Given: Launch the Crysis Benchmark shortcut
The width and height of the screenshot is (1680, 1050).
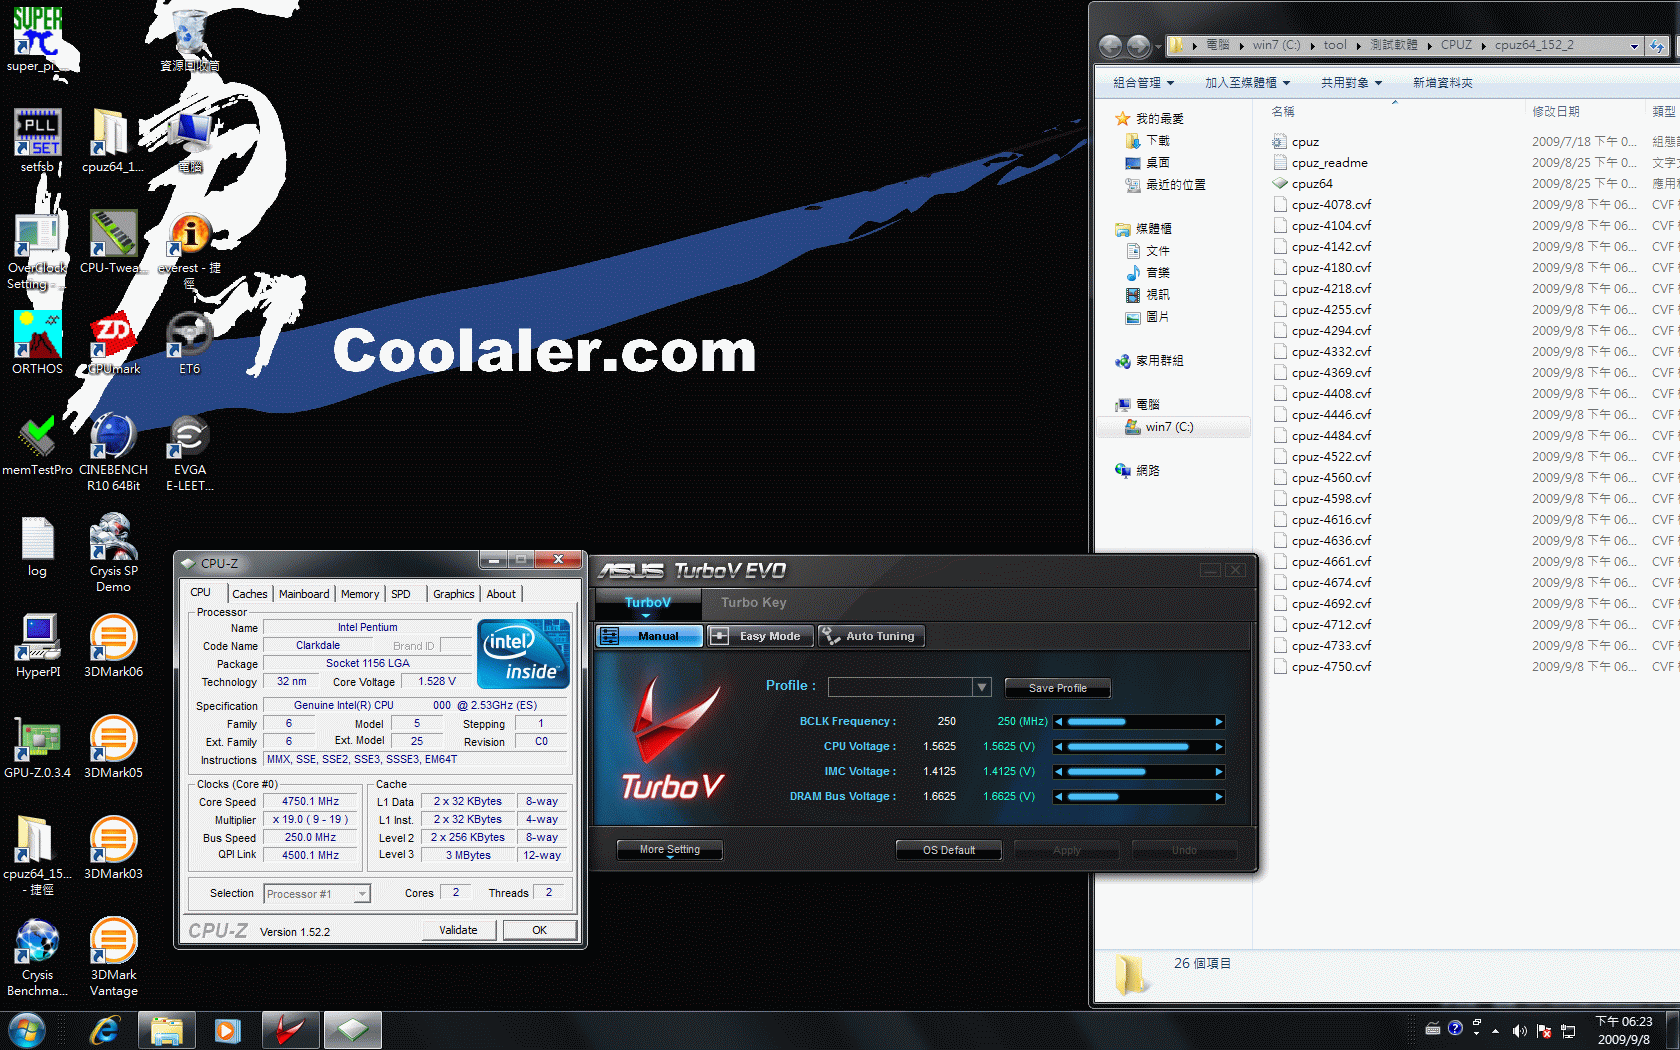Looking at the screenshot, I should 37,957.
